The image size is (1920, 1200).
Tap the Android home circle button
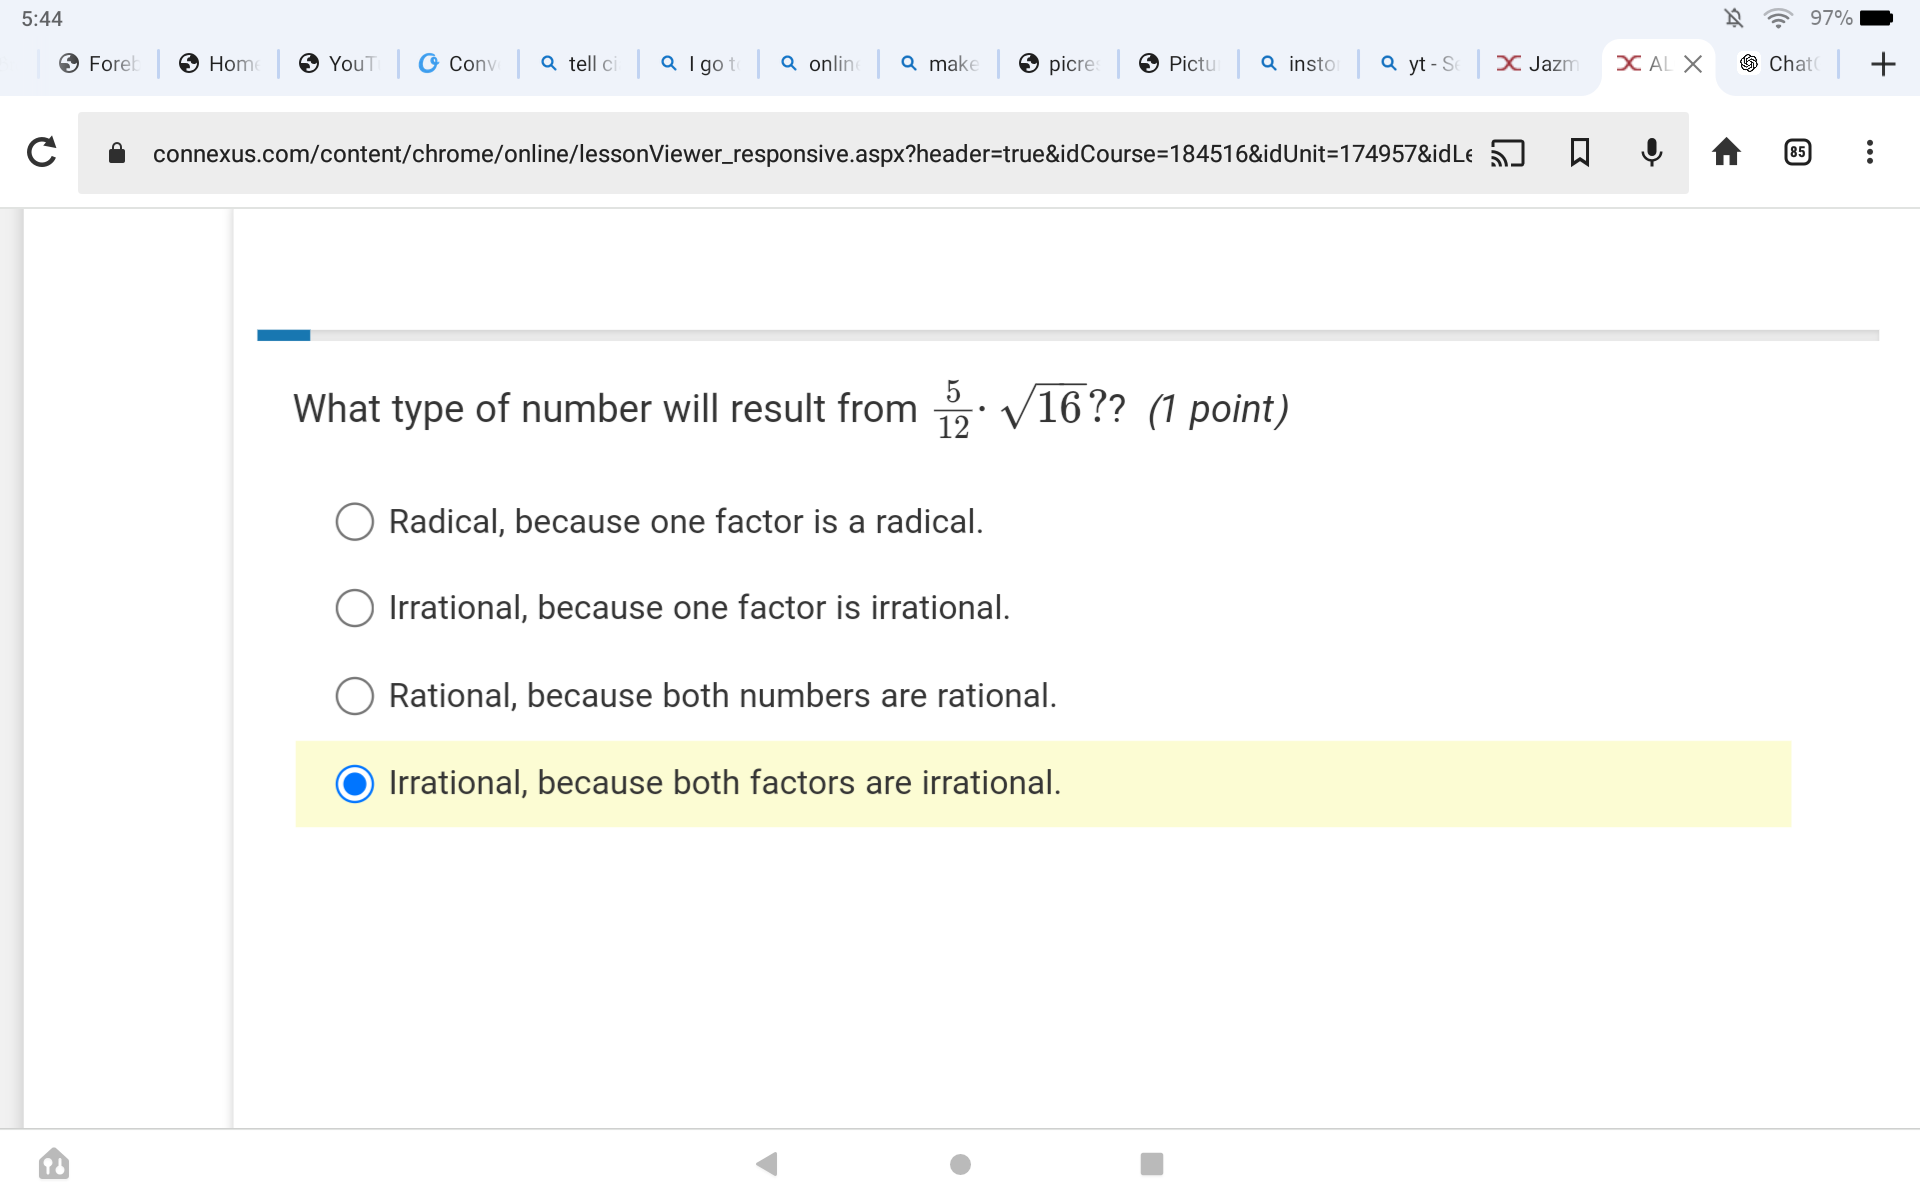[x=960, y=1163]
